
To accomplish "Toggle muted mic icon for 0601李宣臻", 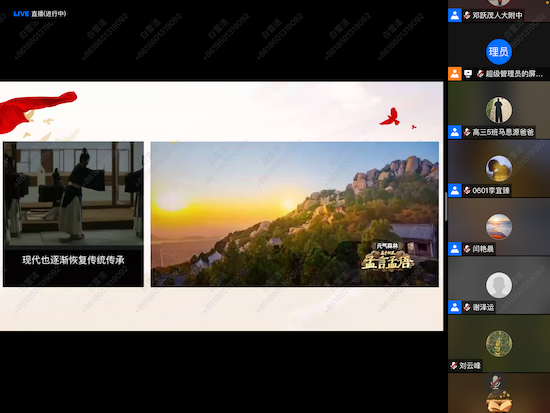I will point(467,191).
